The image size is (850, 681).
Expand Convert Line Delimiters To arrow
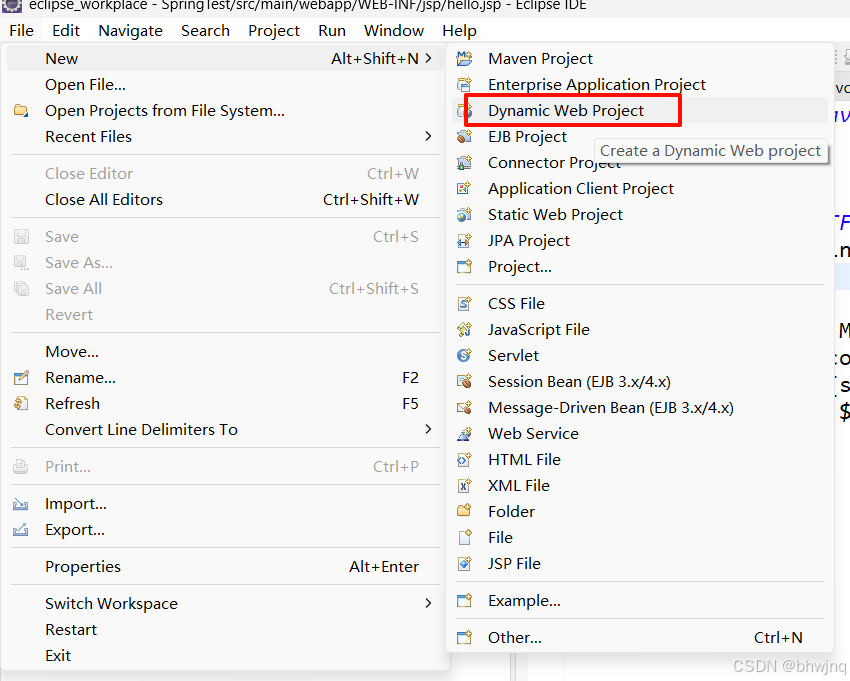point(428,429)
